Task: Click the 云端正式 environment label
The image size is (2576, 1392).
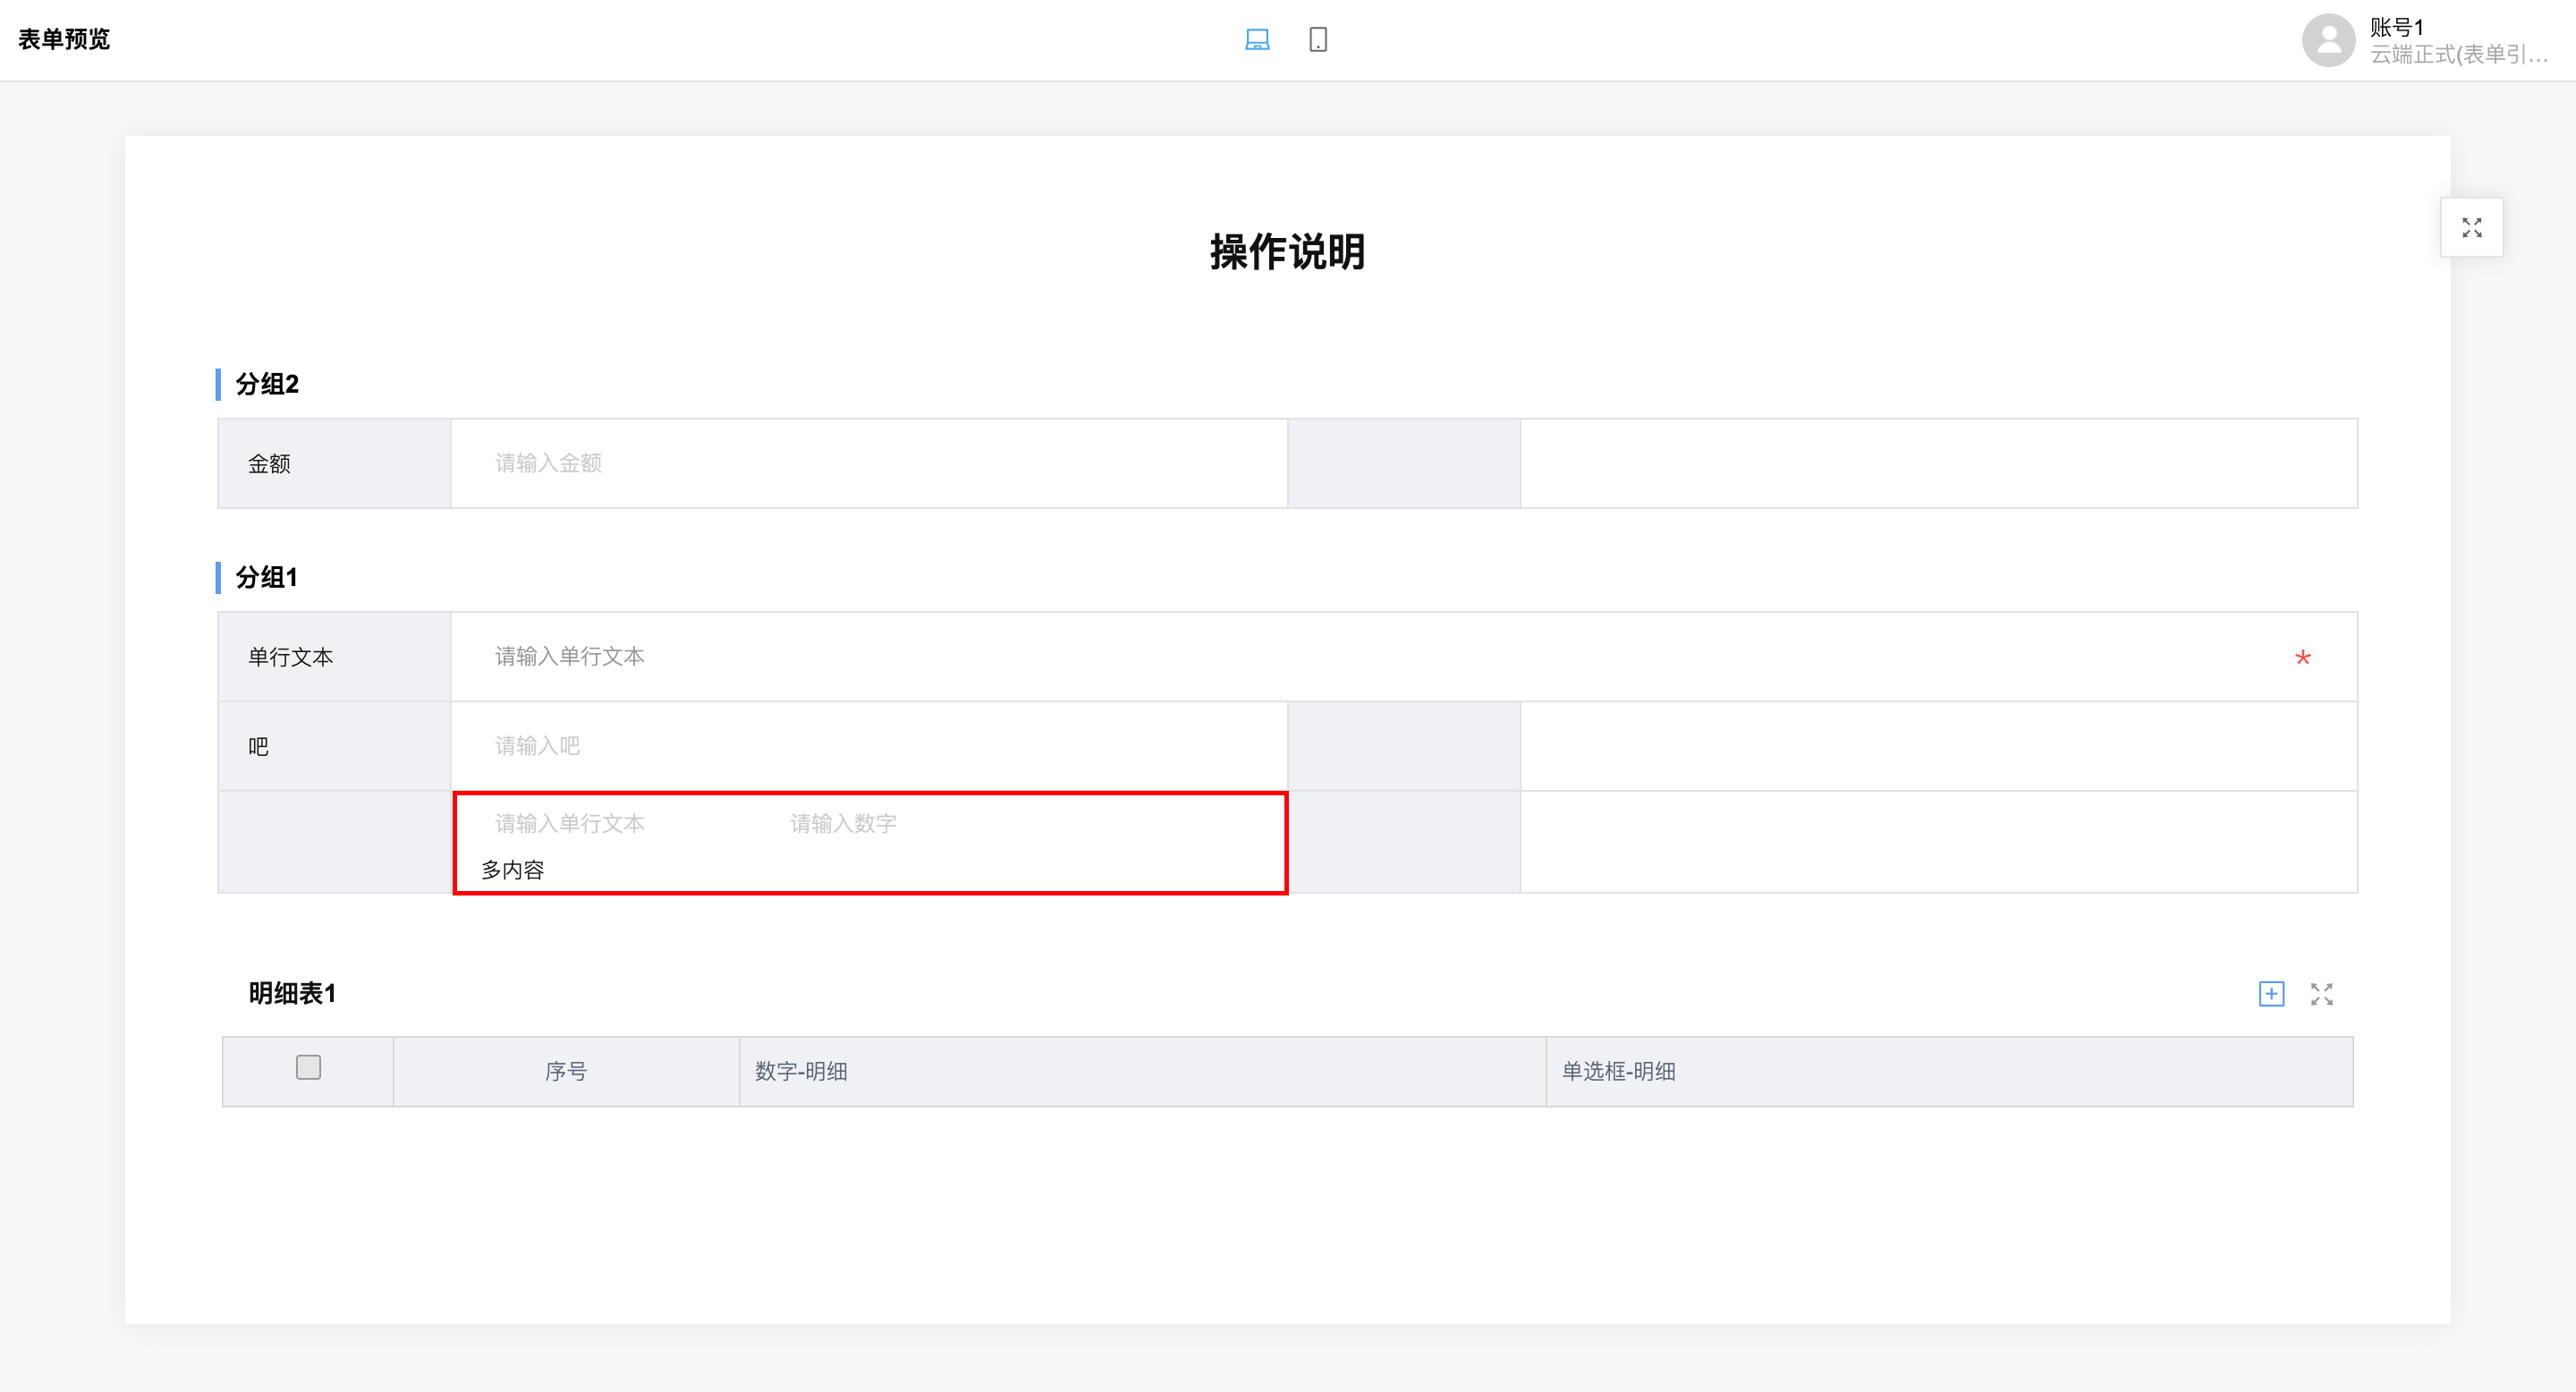Action: (2459, 54)
